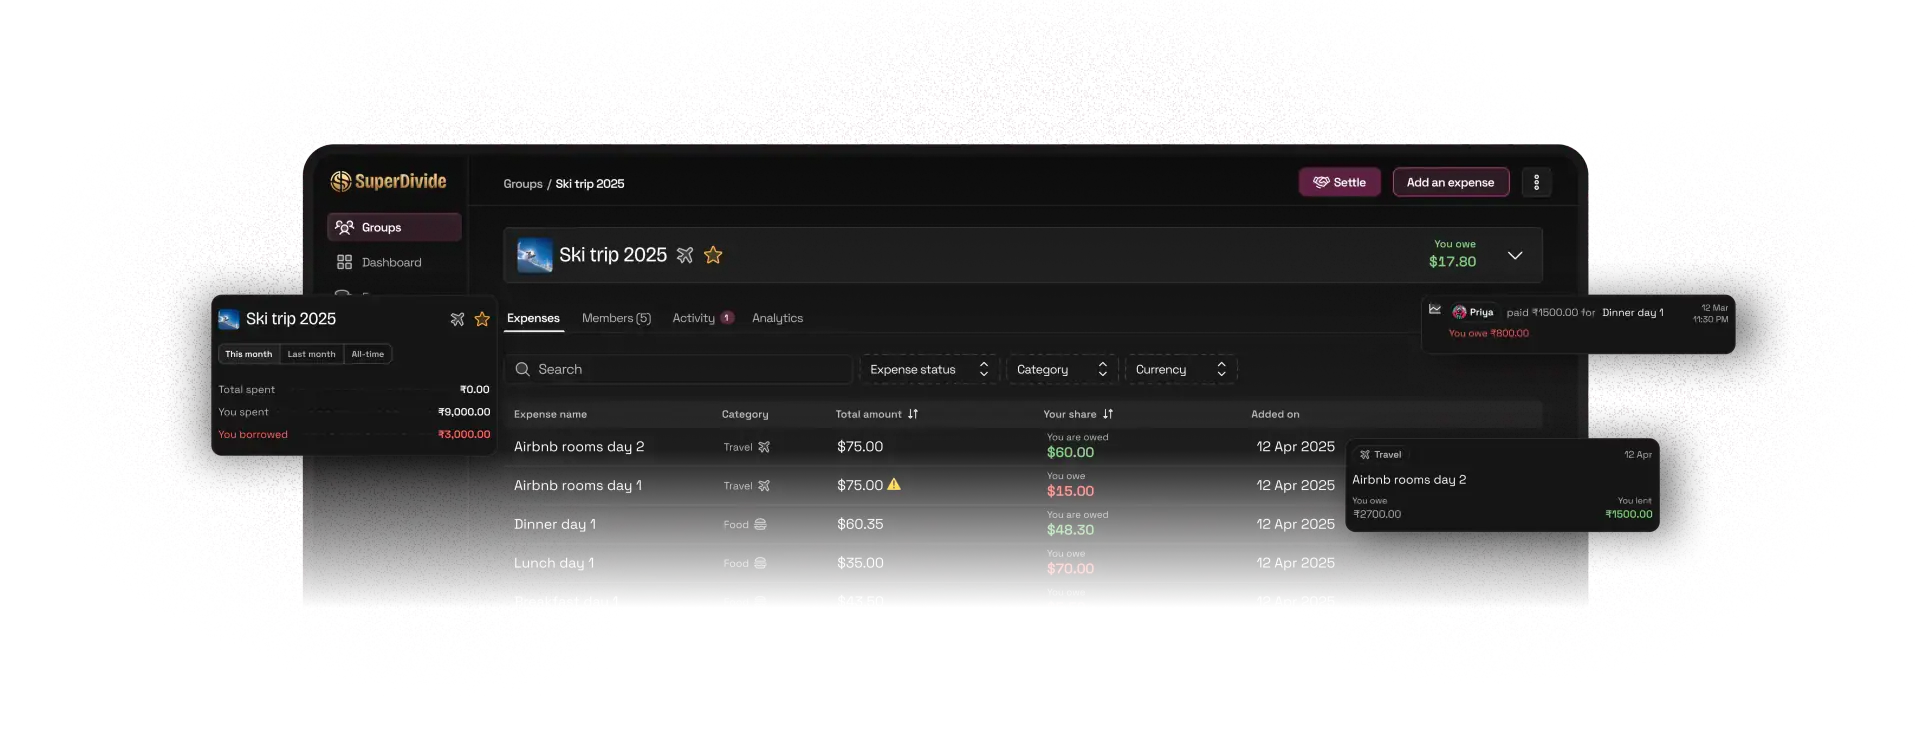
Task: Expand the You owe balance chevron
Action: (x=1515, y=255)
